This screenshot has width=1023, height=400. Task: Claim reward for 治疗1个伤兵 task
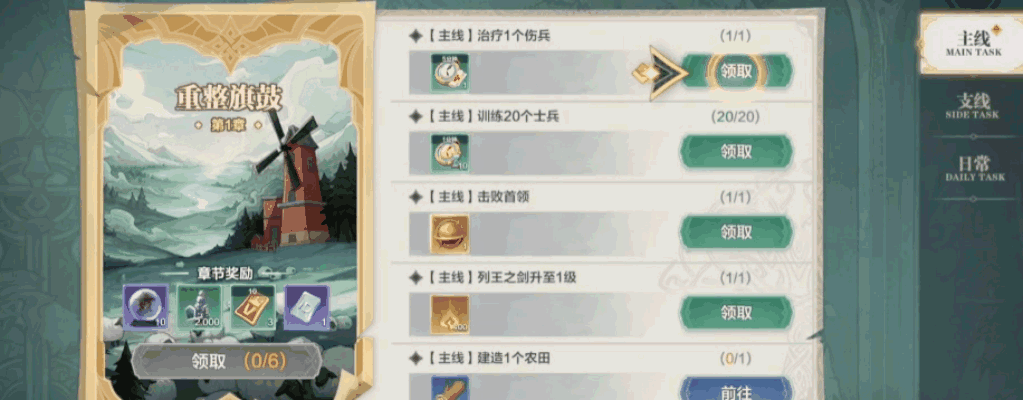[x=737, y=72]
